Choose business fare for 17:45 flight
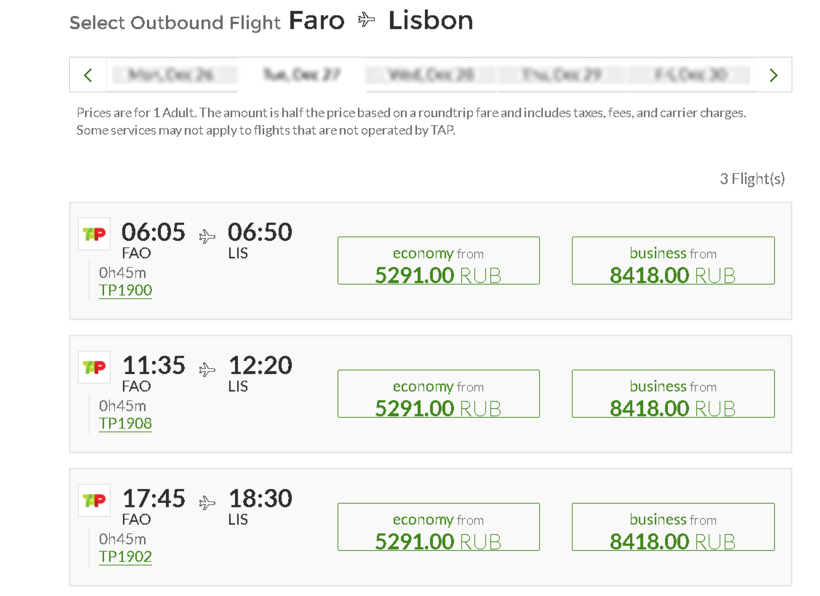 tap(673, 527)
